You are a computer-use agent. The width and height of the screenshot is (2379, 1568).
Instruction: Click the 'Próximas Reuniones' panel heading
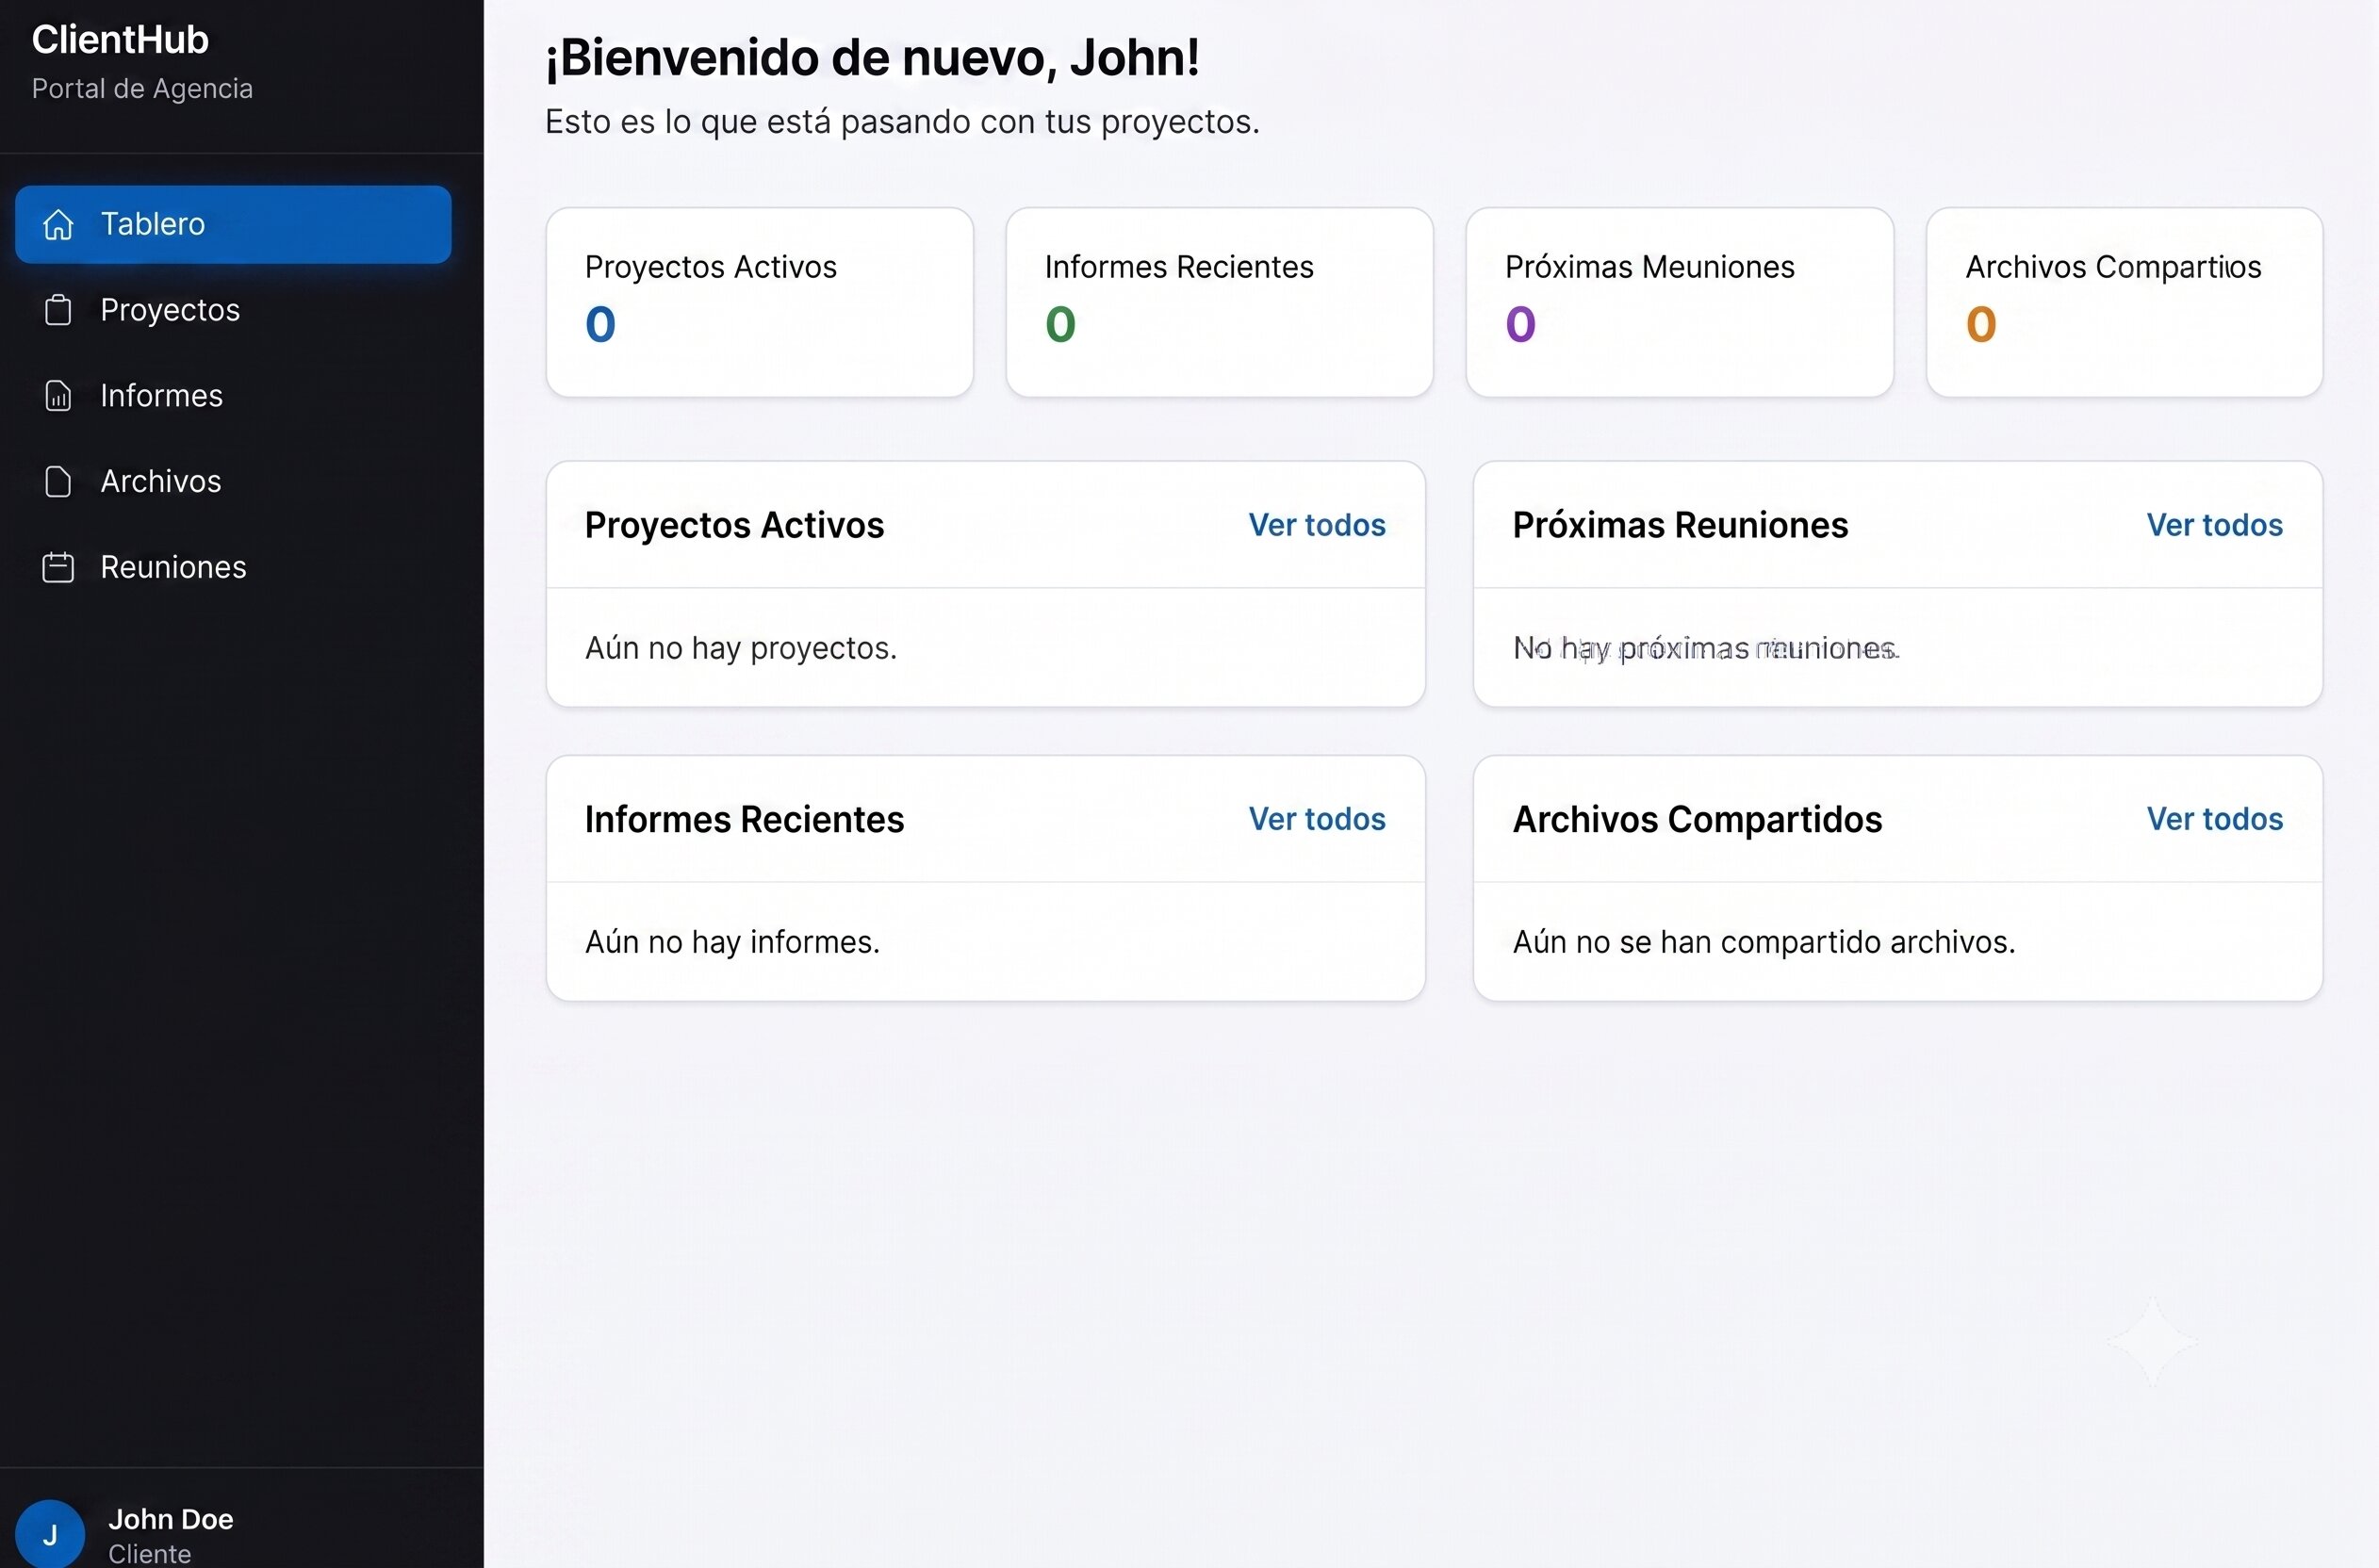click(x=1680, y=525)
